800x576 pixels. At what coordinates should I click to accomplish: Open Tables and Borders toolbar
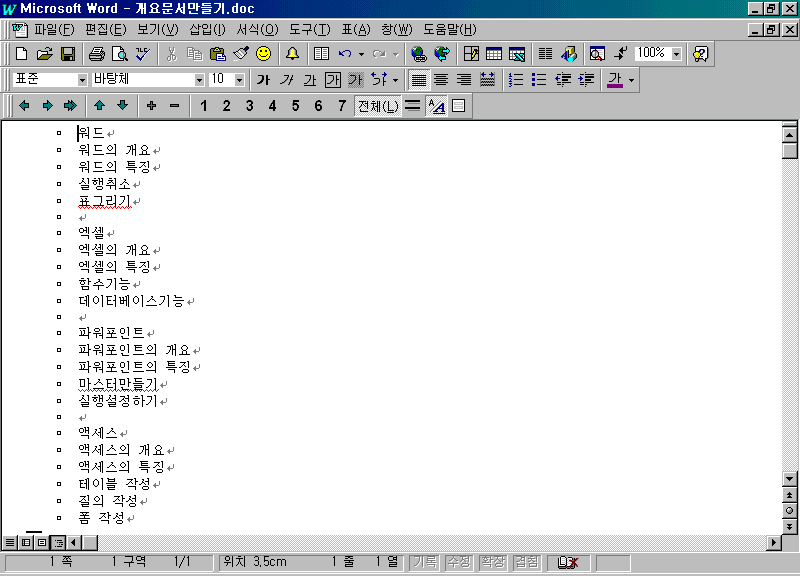471,54
